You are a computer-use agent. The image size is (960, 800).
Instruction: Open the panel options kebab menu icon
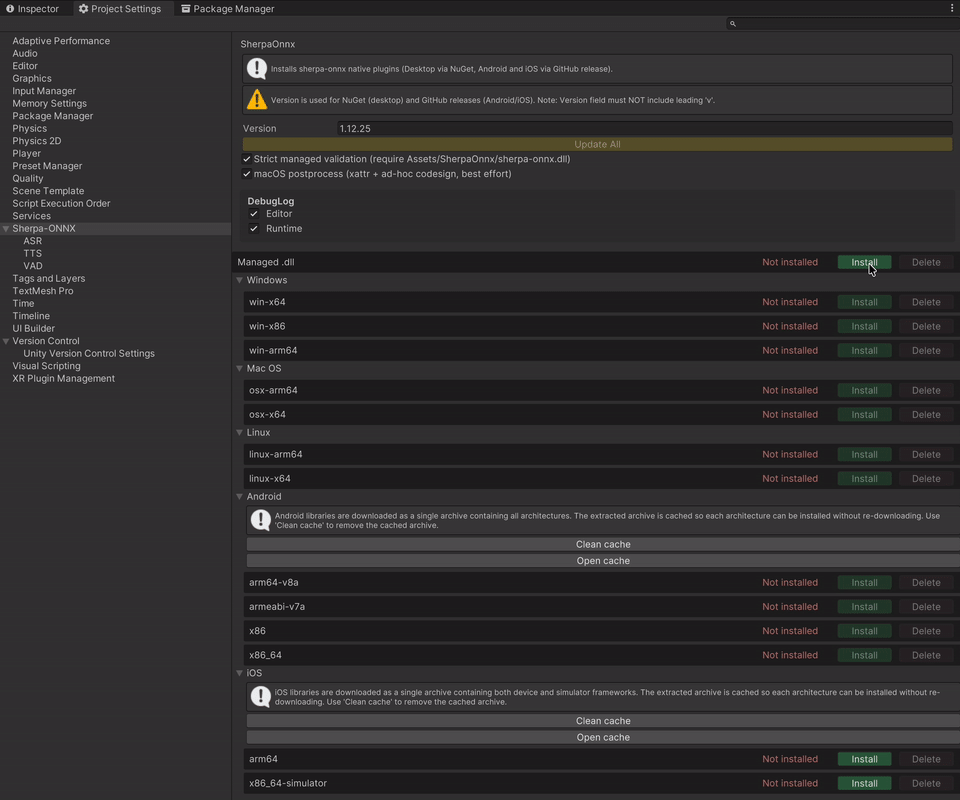[951, 9]
